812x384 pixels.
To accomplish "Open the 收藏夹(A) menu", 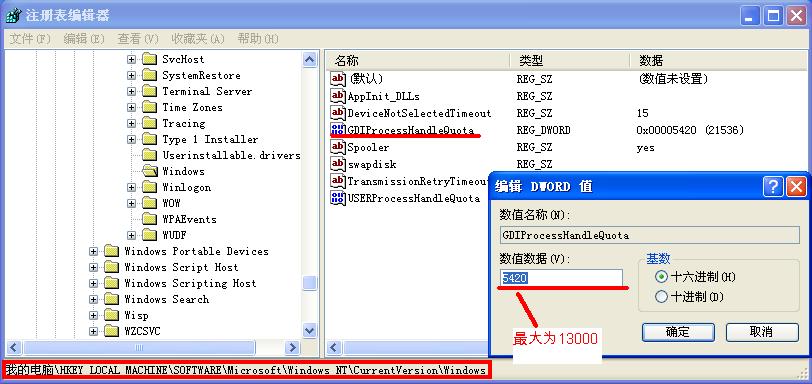I will (198, 39).
